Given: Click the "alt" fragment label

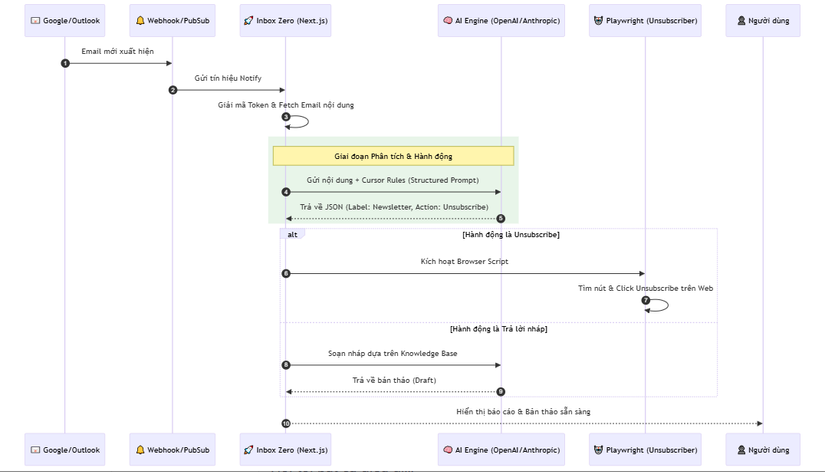Looking at the screenshot, I should 292,234.
